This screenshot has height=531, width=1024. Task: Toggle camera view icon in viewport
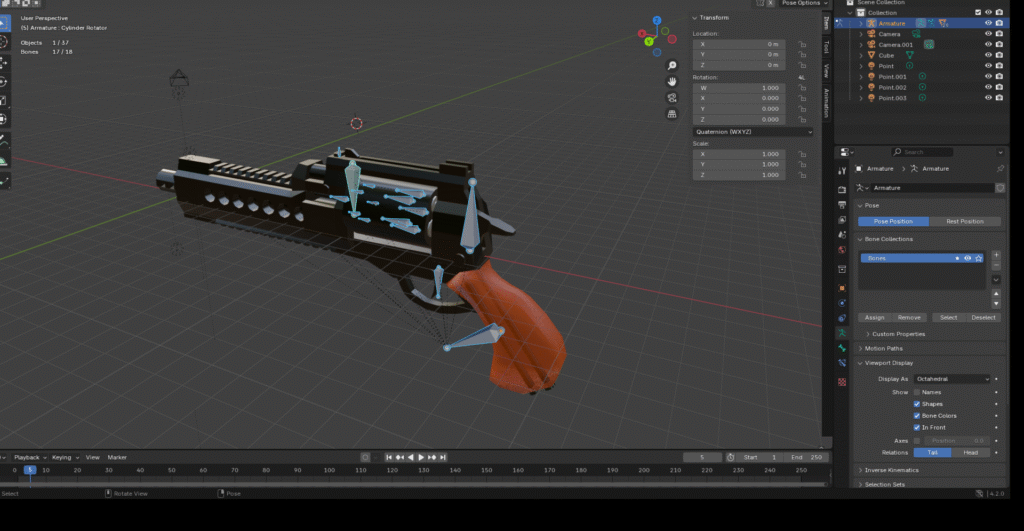pos(674,97)
